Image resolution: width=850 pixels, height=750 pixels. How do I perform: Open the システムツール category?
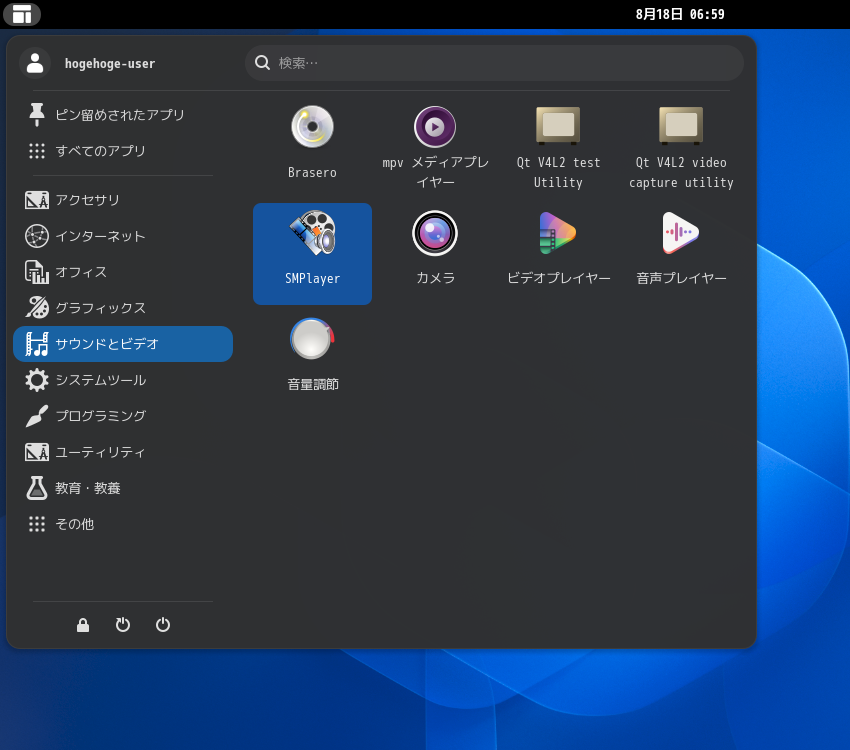pyautogui.click(x=123, y=380)
